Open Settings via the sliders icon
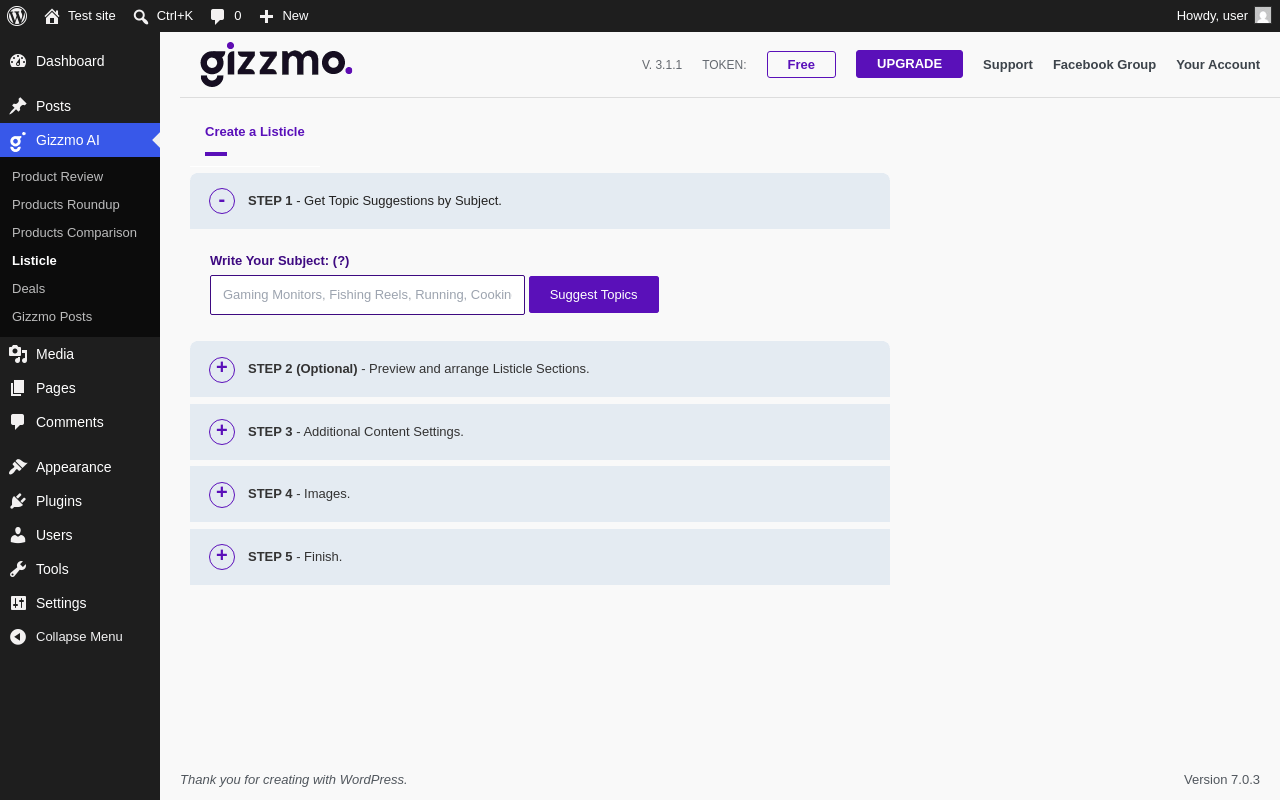The width and height of the screenshot is (1280, 800). tap(18, 603)
